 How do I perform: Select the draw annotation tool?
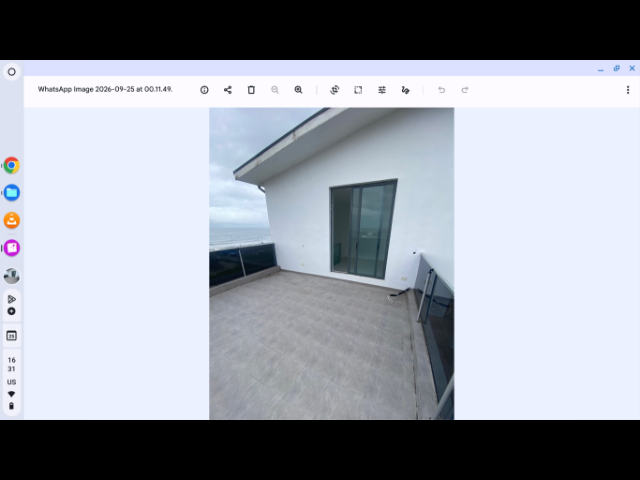(405, 90)
